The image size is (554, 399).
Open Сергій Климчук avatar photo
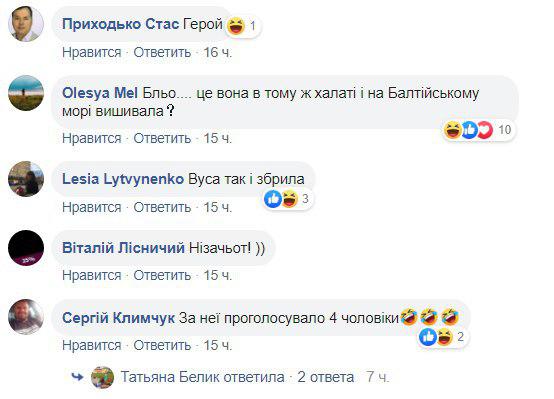tap(26, 317)
